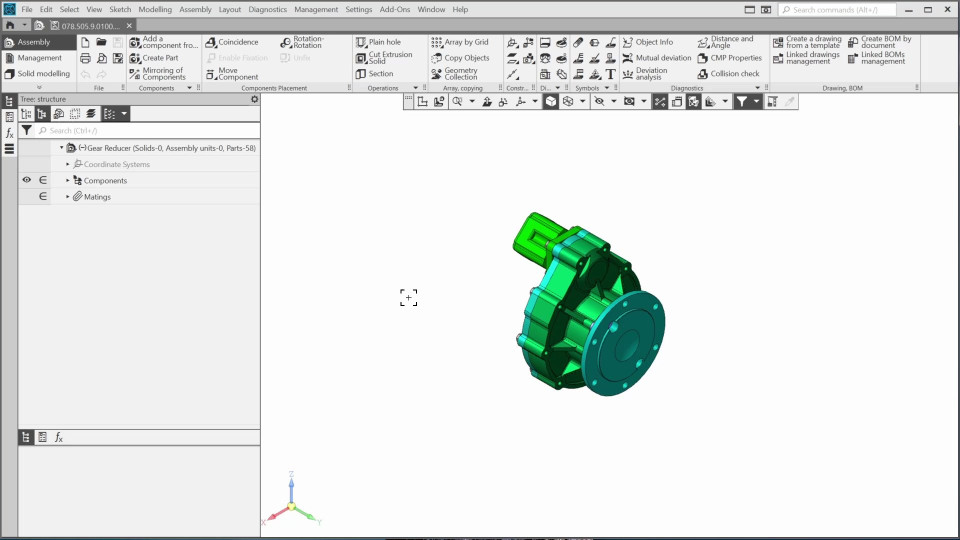
Task: Expand the Coordinate Systems tree node
Action: [68, 164]
